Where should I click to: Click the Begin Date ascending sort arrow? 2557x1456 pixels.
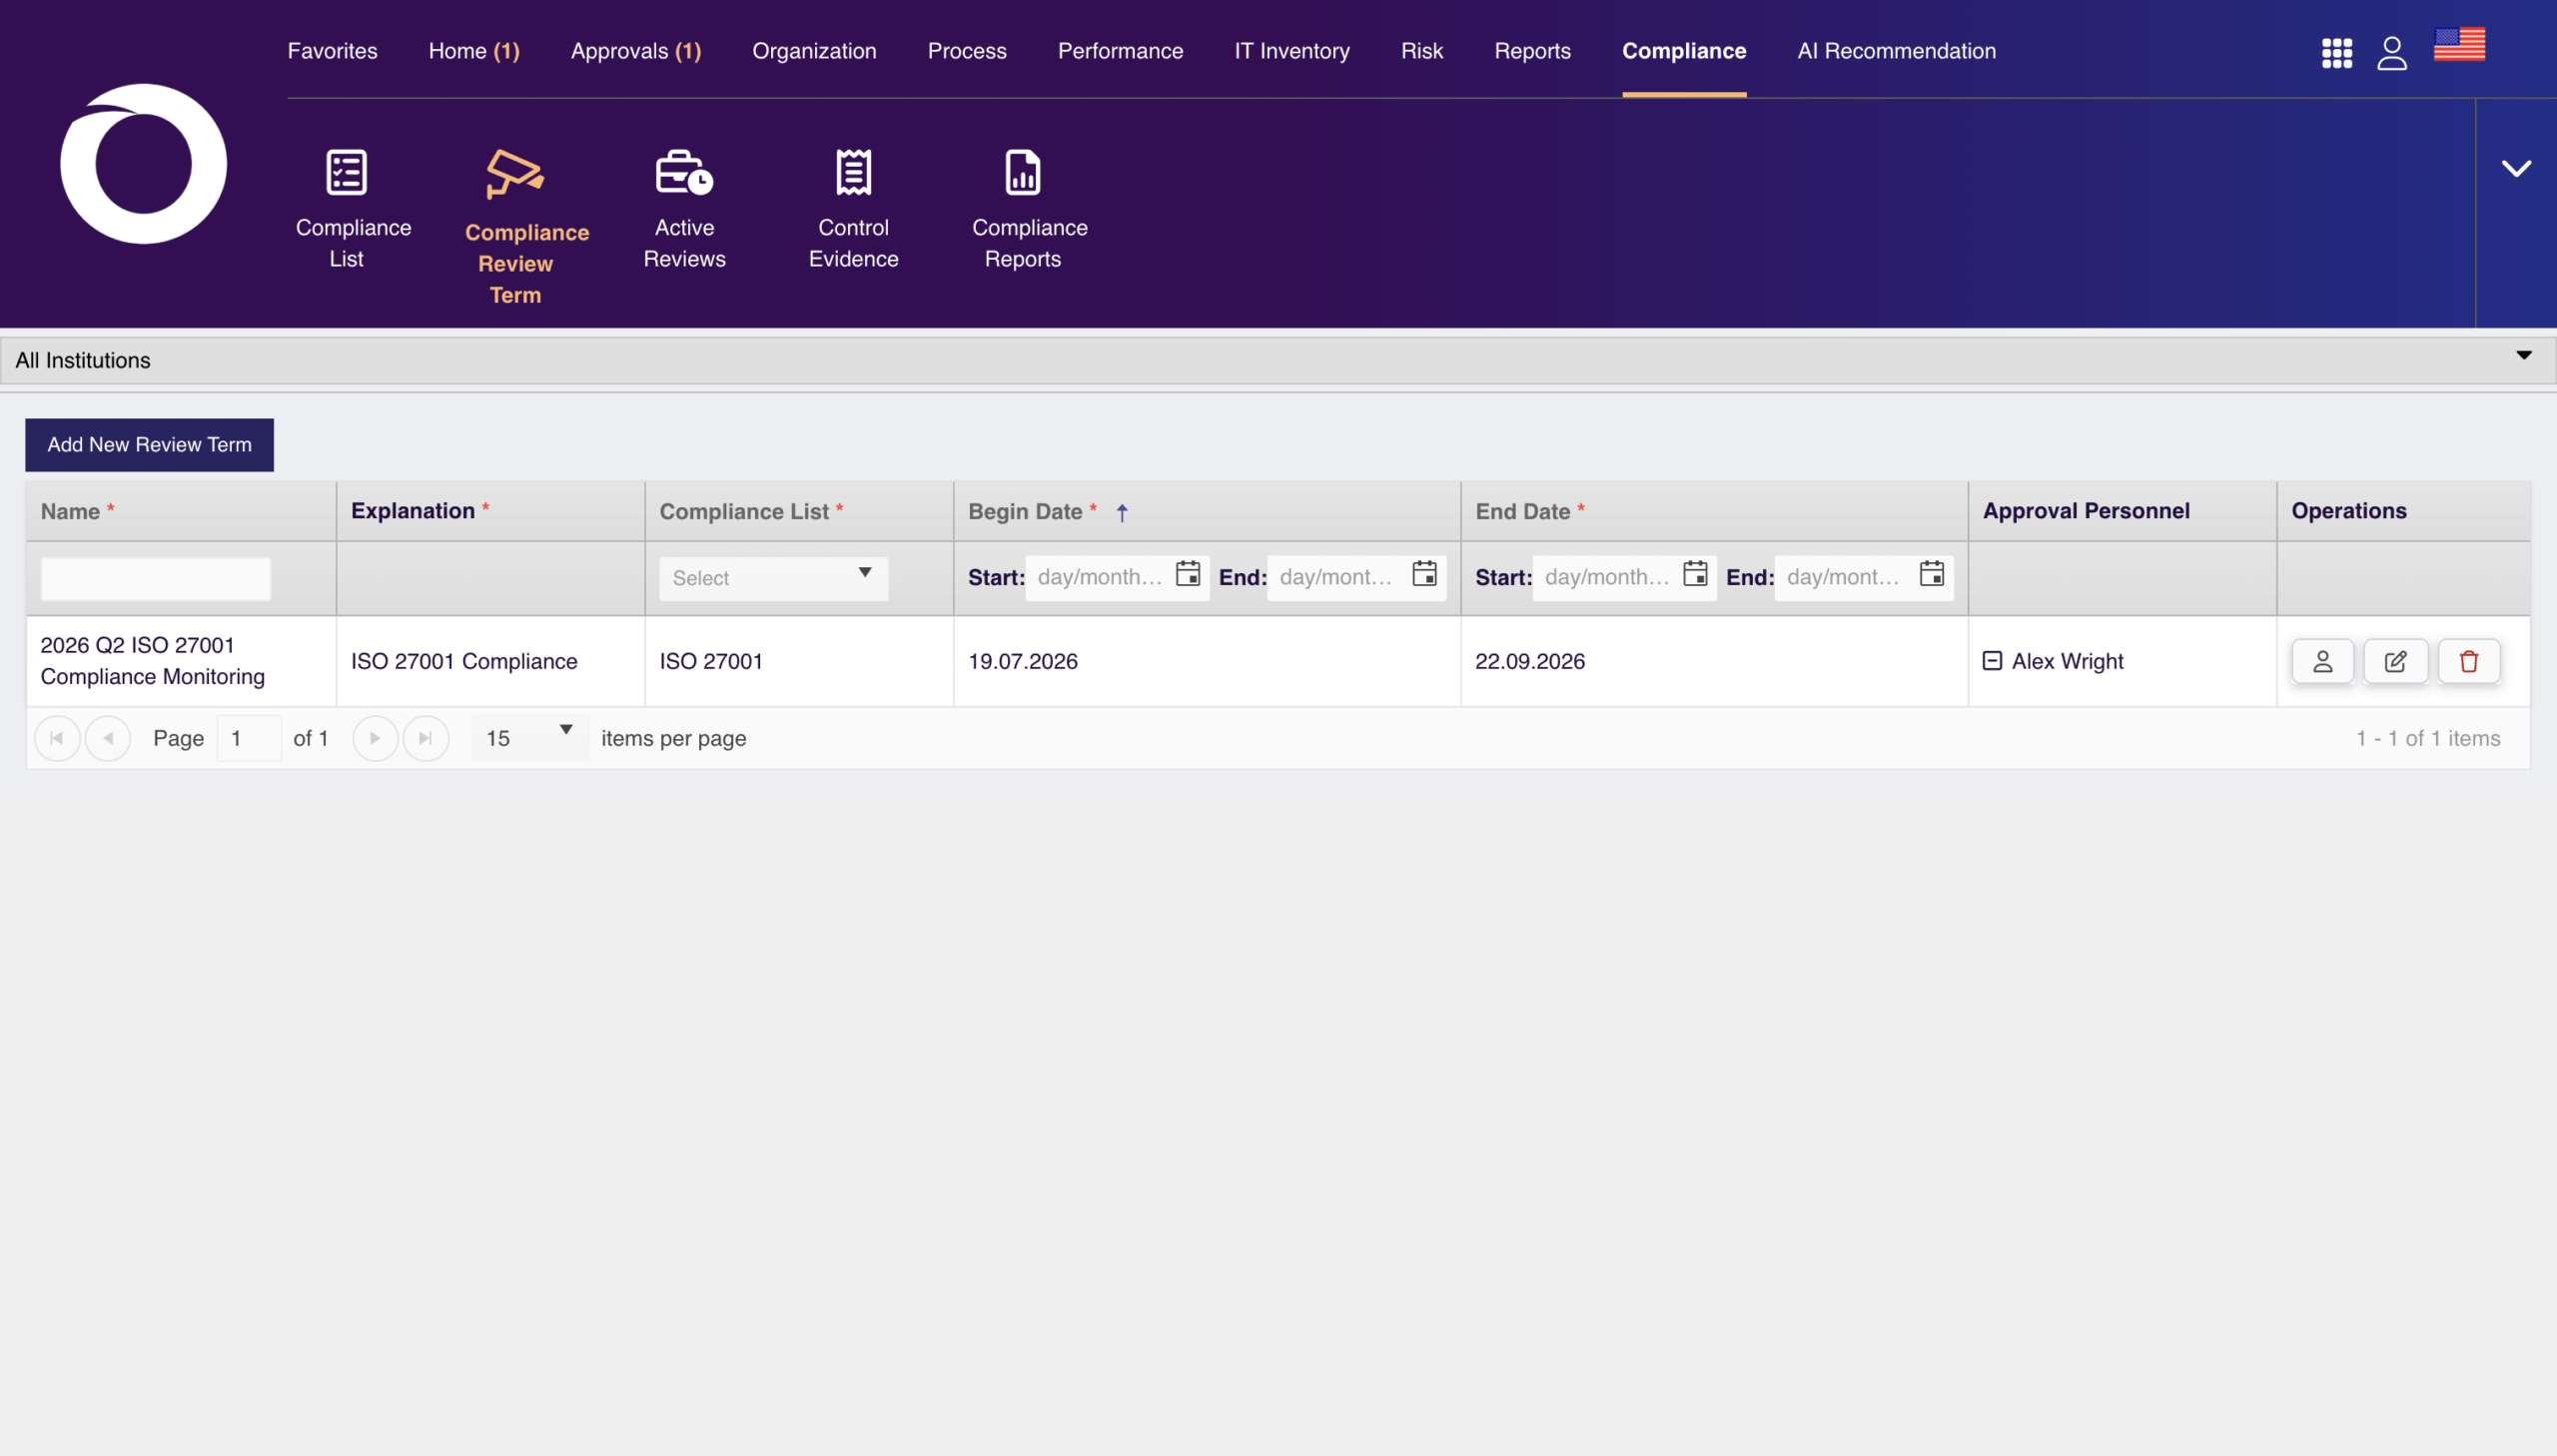pyautogui.click(x=1122, y=513)
